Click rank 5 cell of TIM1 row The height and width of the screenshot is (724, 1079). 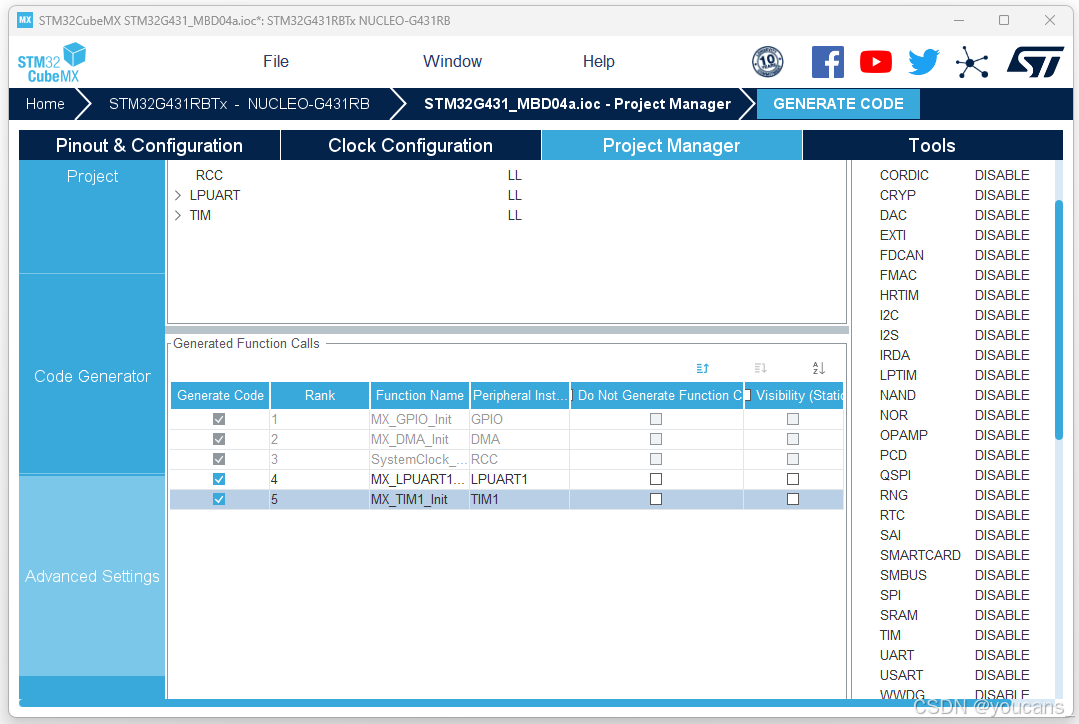[x=319, y=499]
